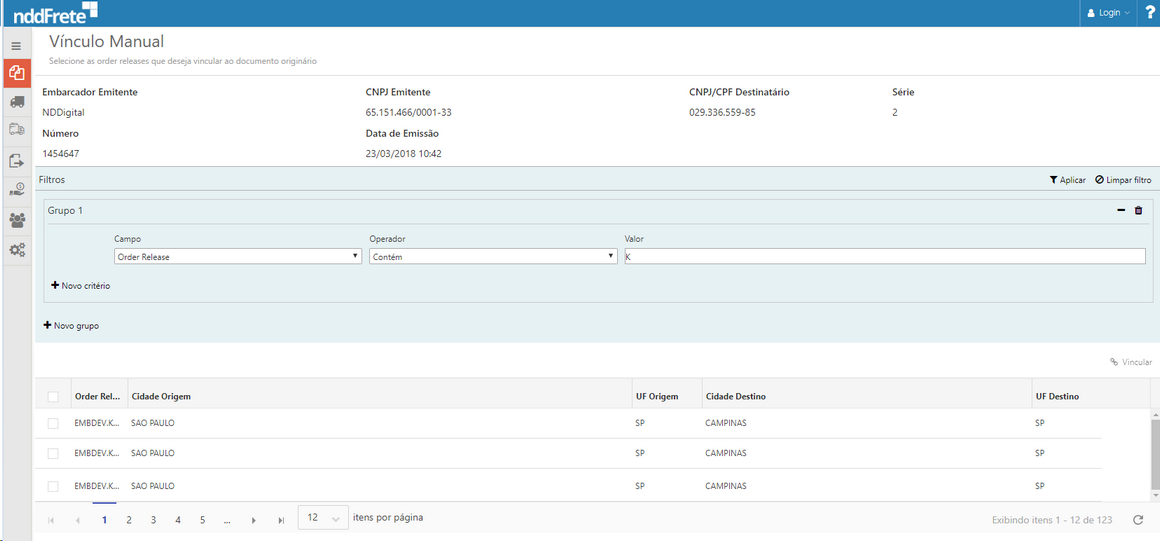
Task: Click the Aplicar filter button
Action: click(x=1067, y=180)
